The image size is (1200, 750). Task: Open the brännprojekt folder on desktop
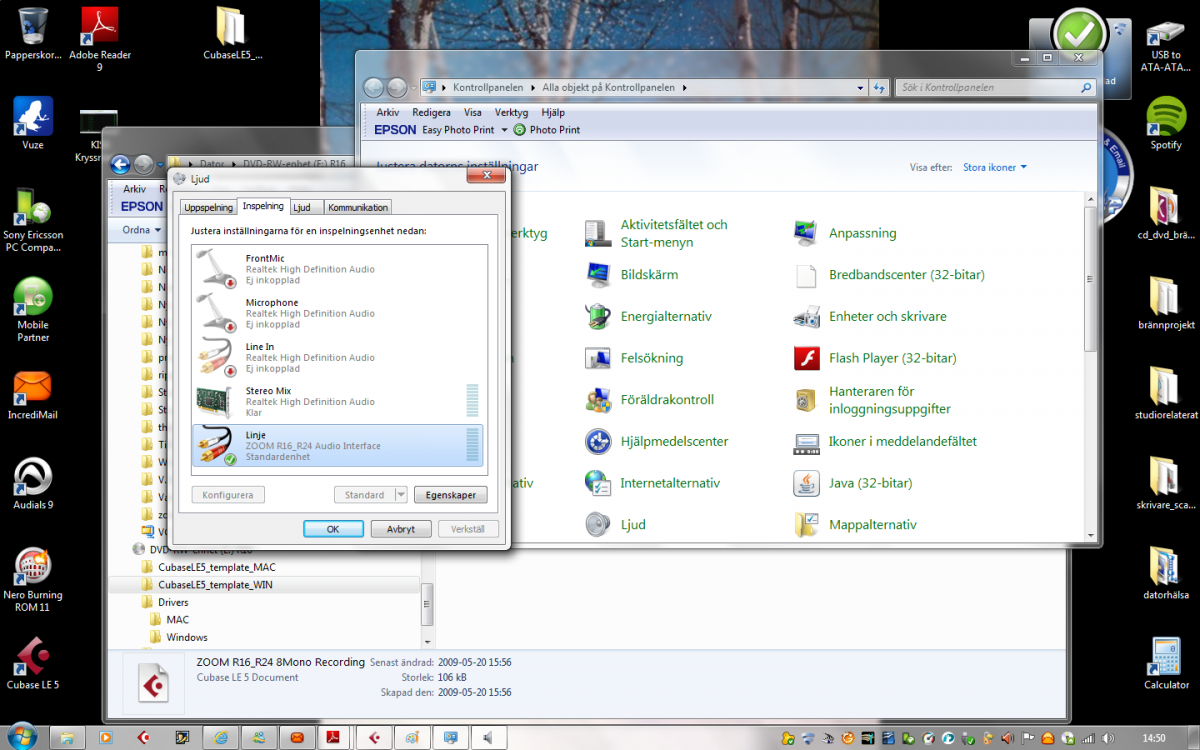[1166, 305]
